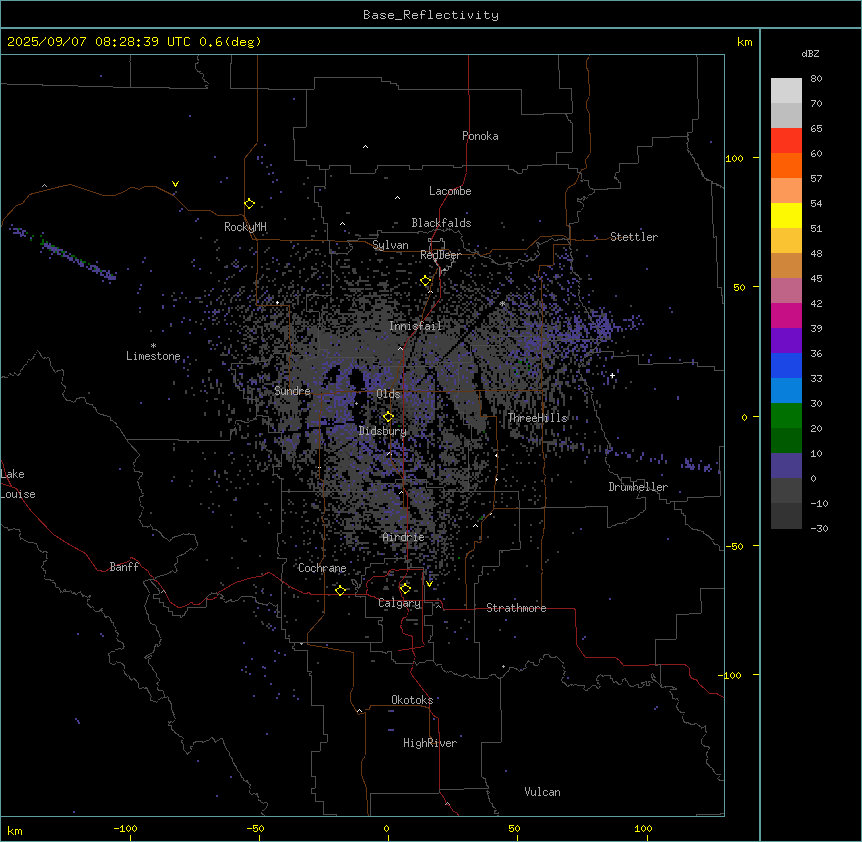The width and height of the screenshot is (862, 842).
Task: Click the yellow V marker northwest of RockyMH
Action: point(175,184)
